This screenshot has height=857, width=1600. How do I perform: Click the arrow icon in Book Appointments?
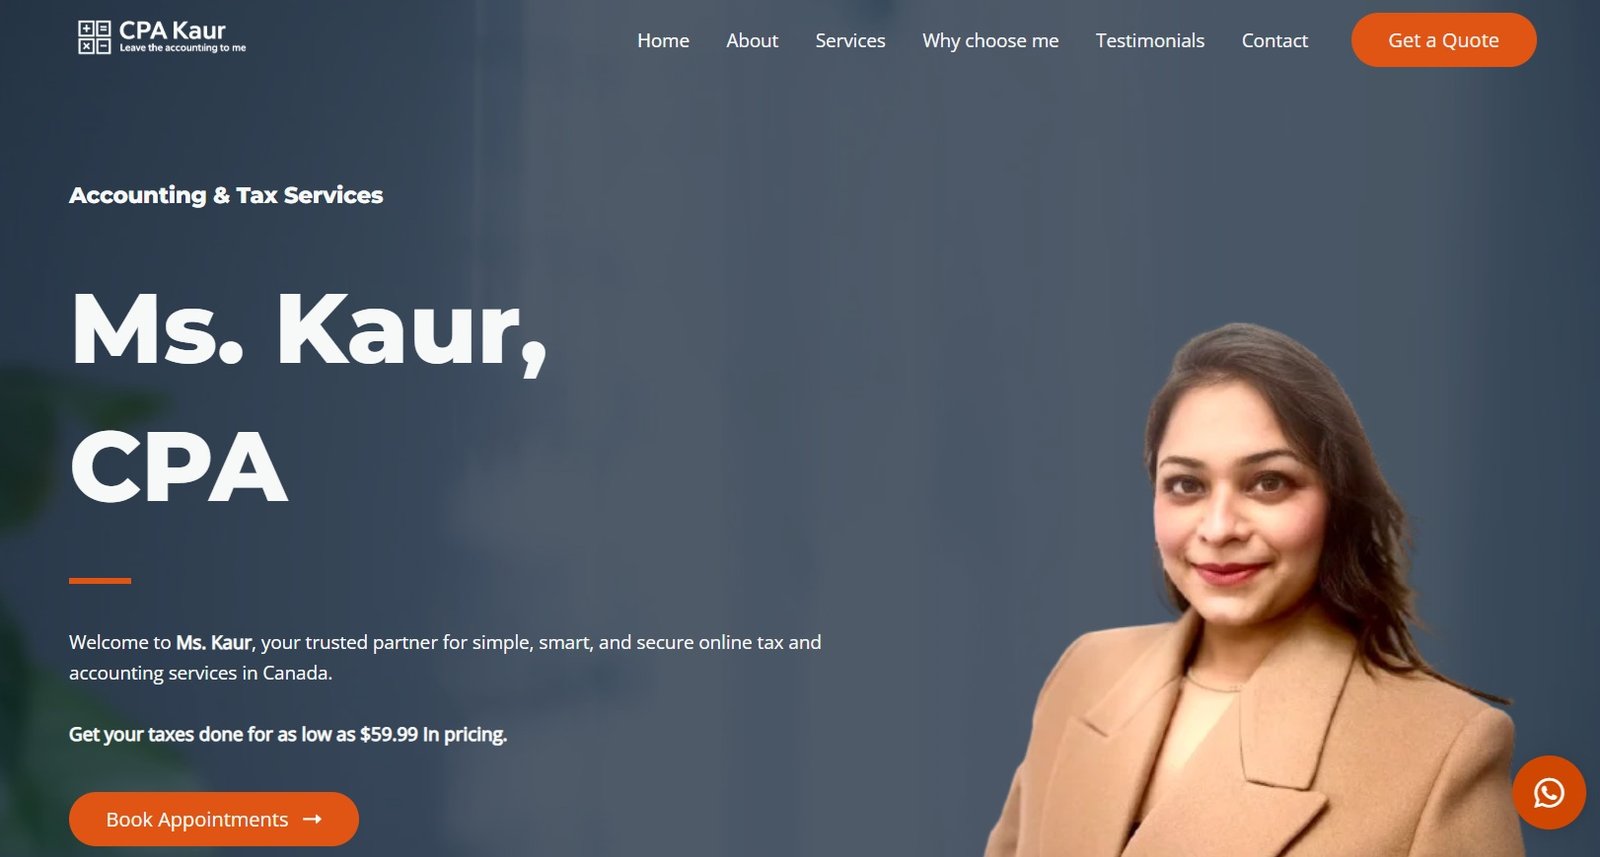coord(312,819)
